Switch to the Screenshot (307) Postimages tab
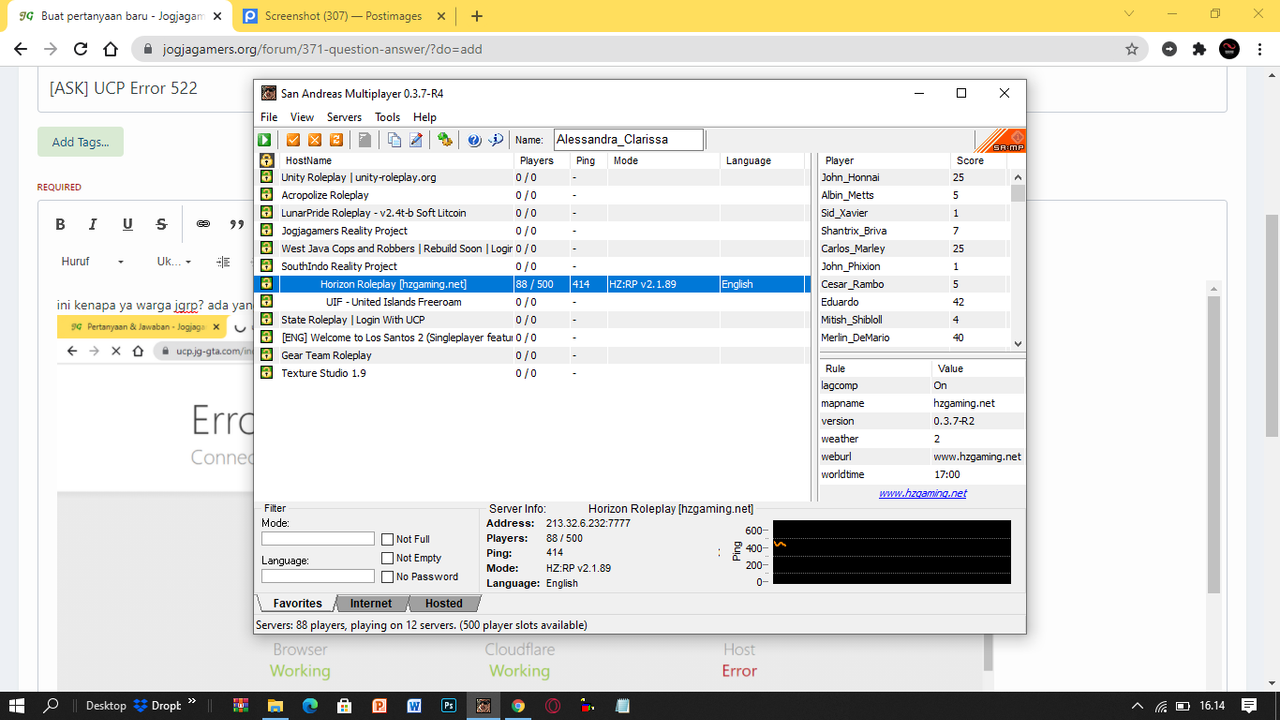The width and height of the screenshot is (1280, 720). click(343, 16)
